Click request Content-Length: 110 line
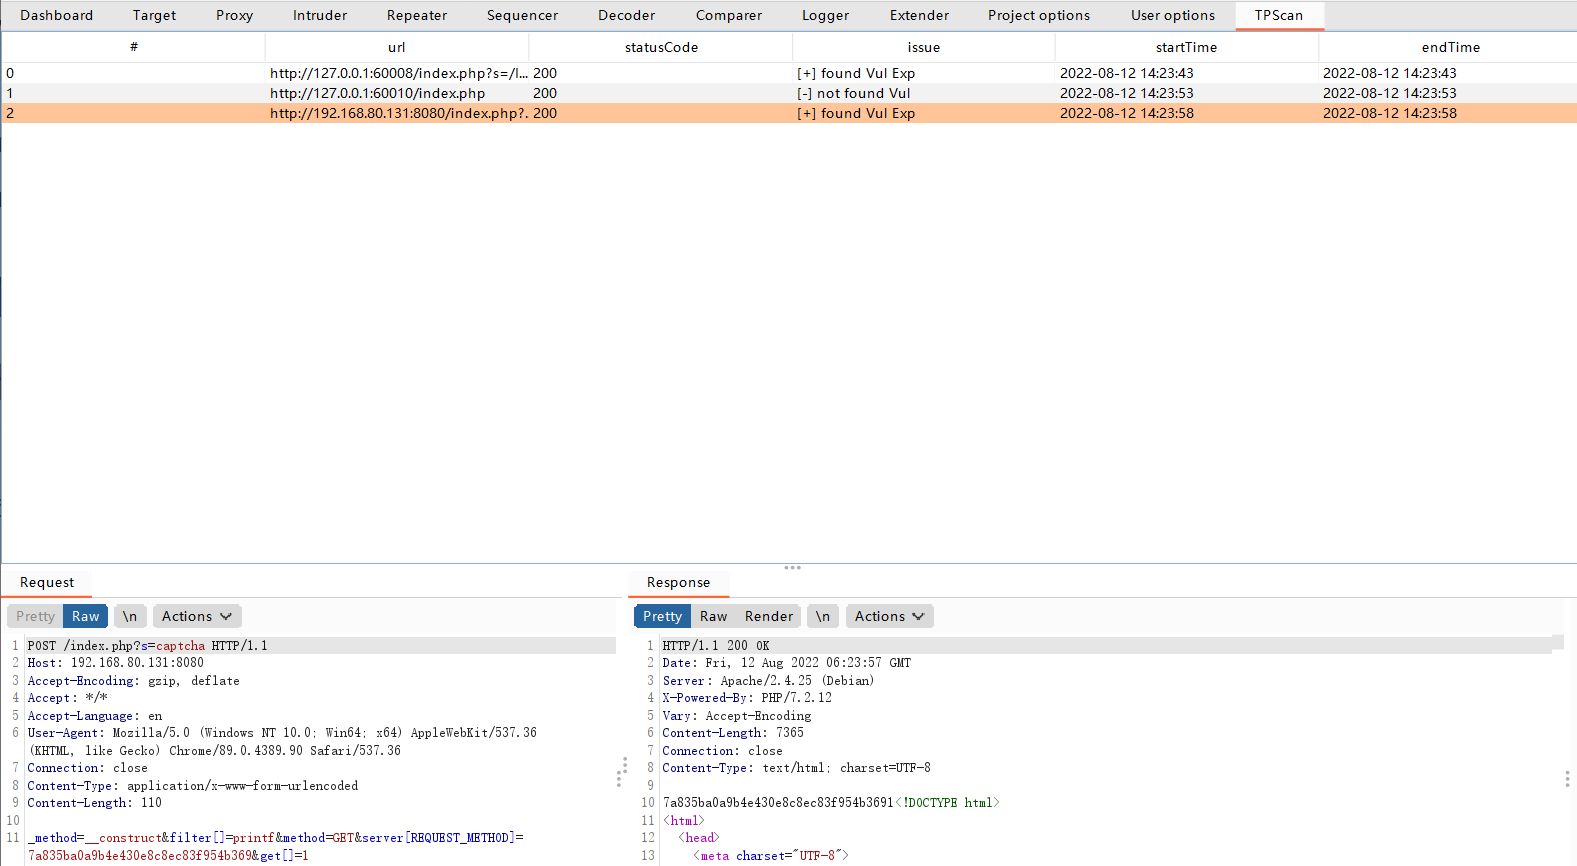Viewport: 1577px width, 866px height. tap(94, 803)
